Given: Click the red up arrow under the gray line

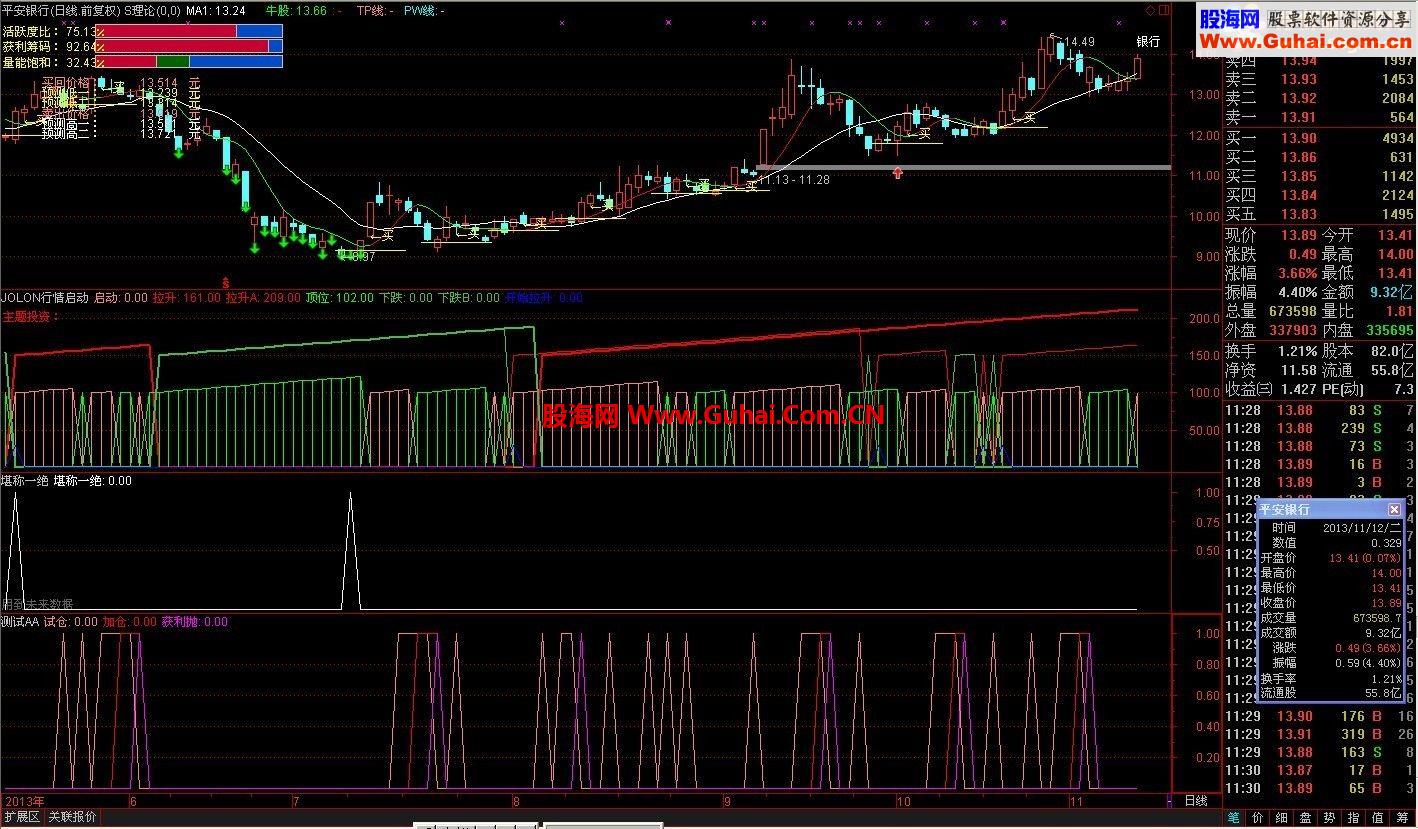Looking at the screenshot, I should coord(898,173).
